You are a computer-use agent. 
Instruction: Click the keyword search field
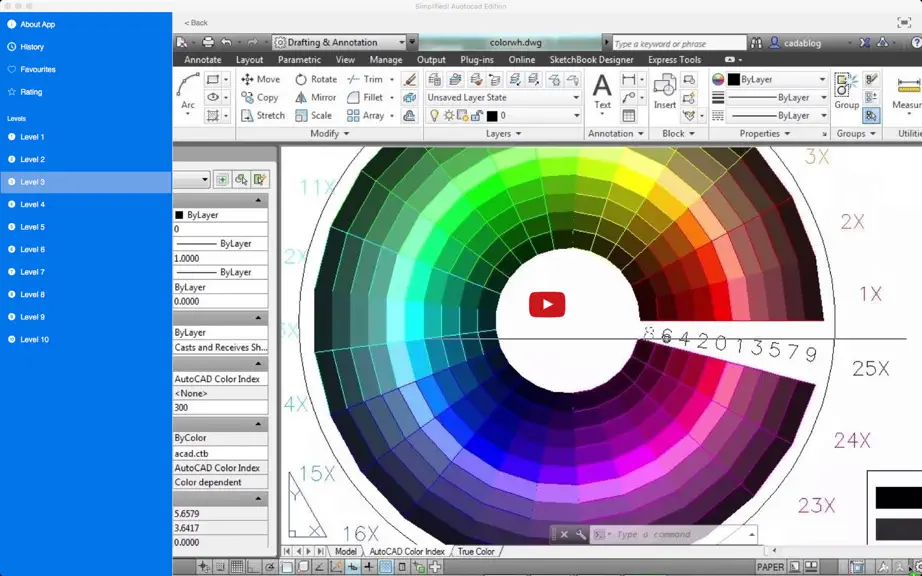[x=679, y=43]
